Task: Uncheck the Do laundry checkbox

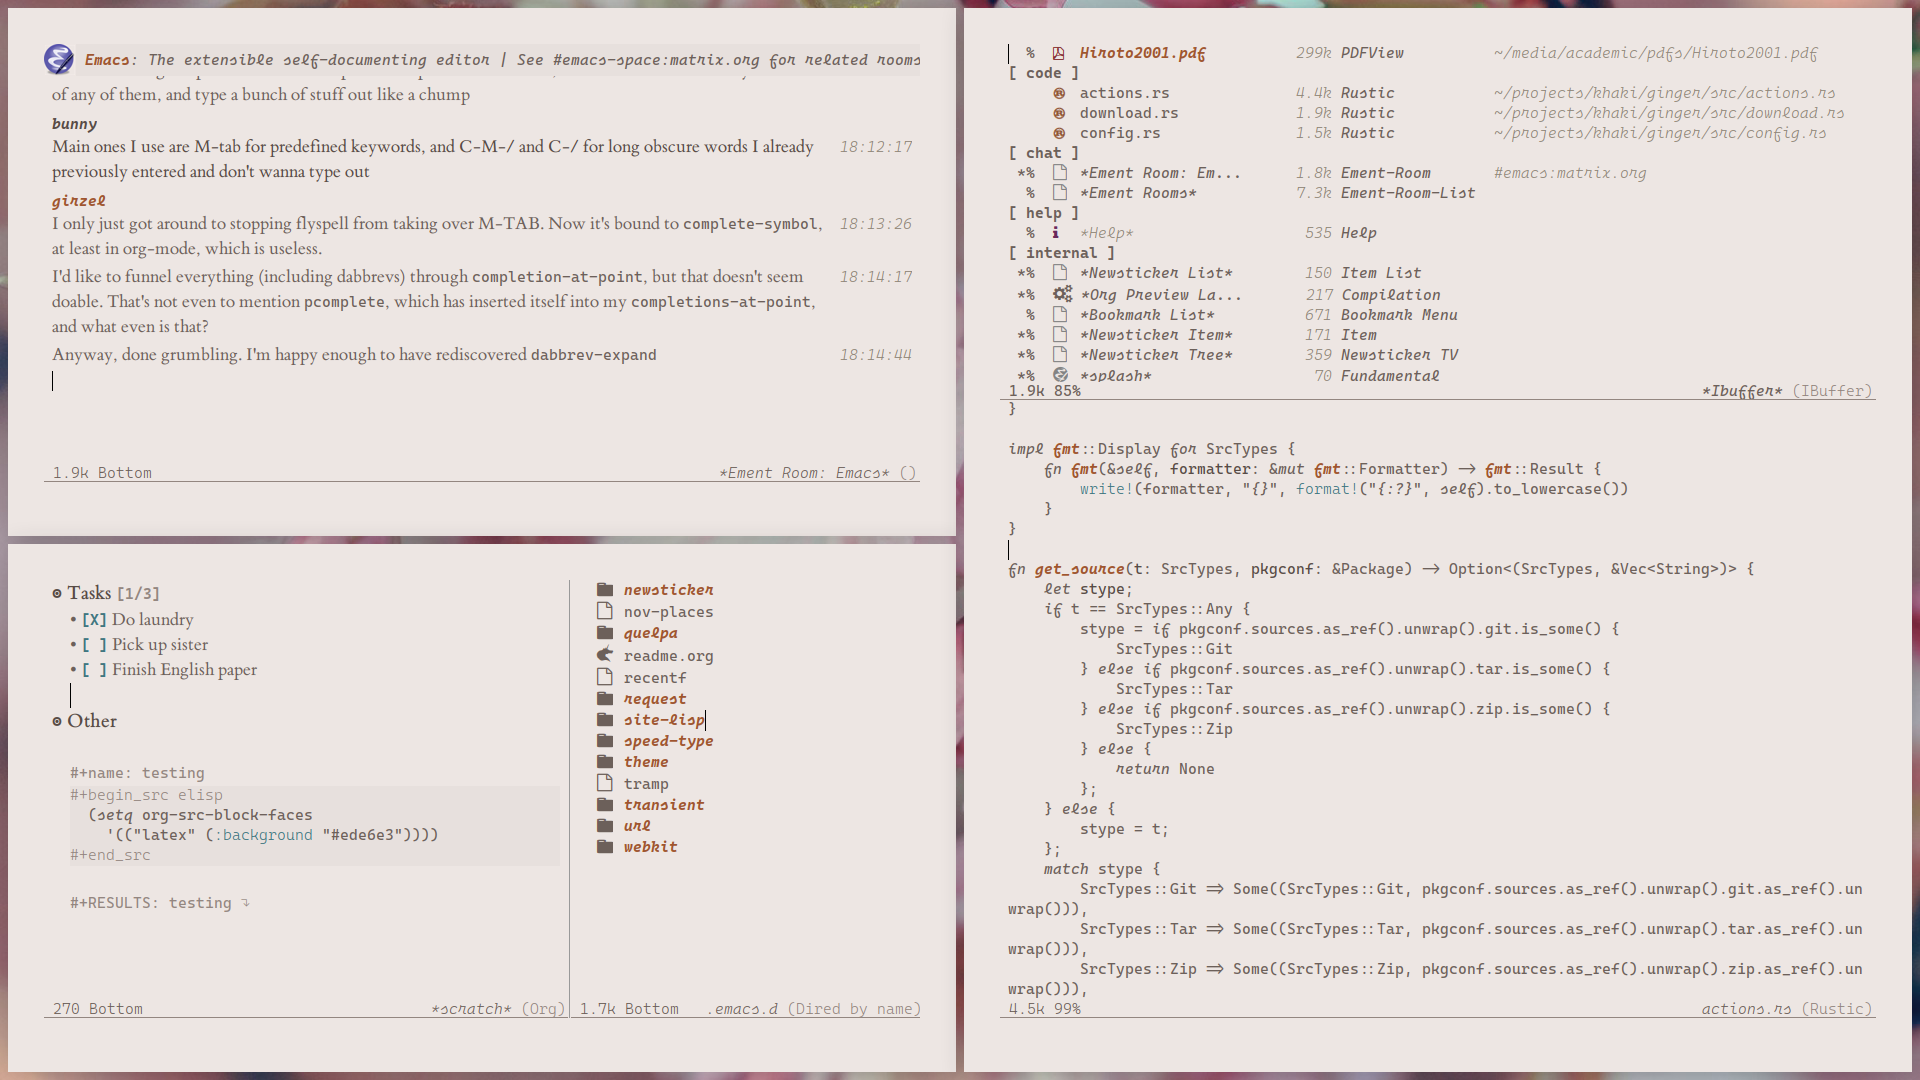Action: (94, 620)
